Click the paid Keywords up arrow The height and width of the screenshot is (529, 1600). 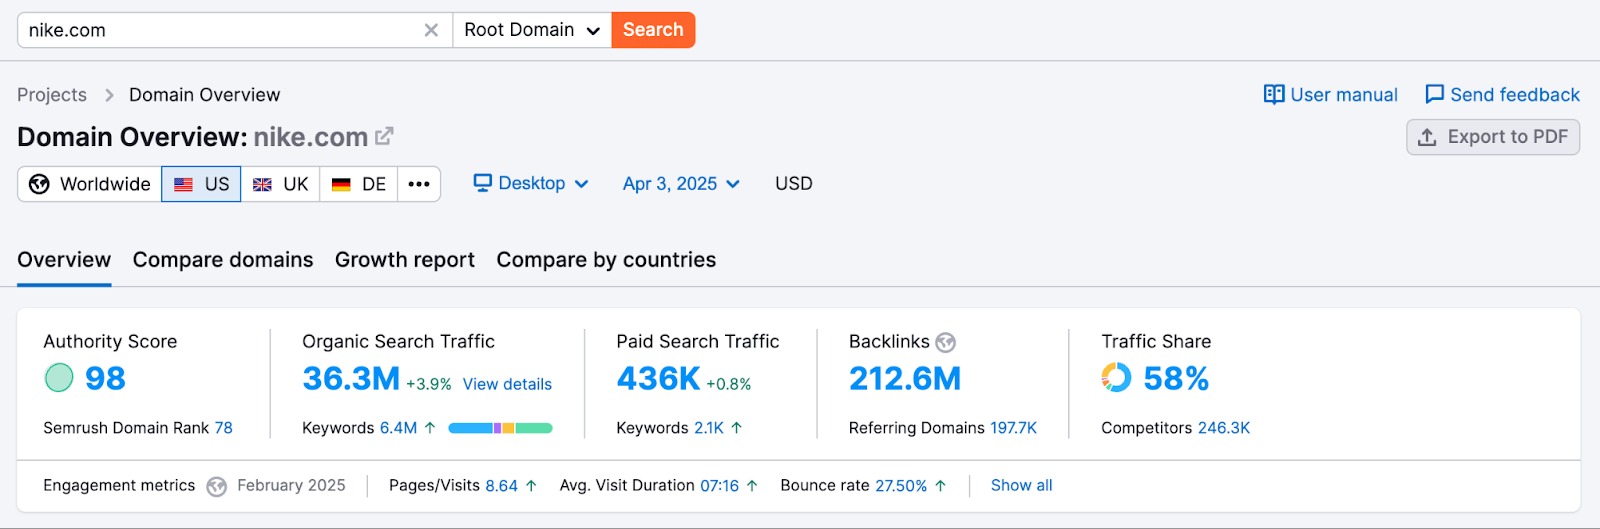click(737, 428)
